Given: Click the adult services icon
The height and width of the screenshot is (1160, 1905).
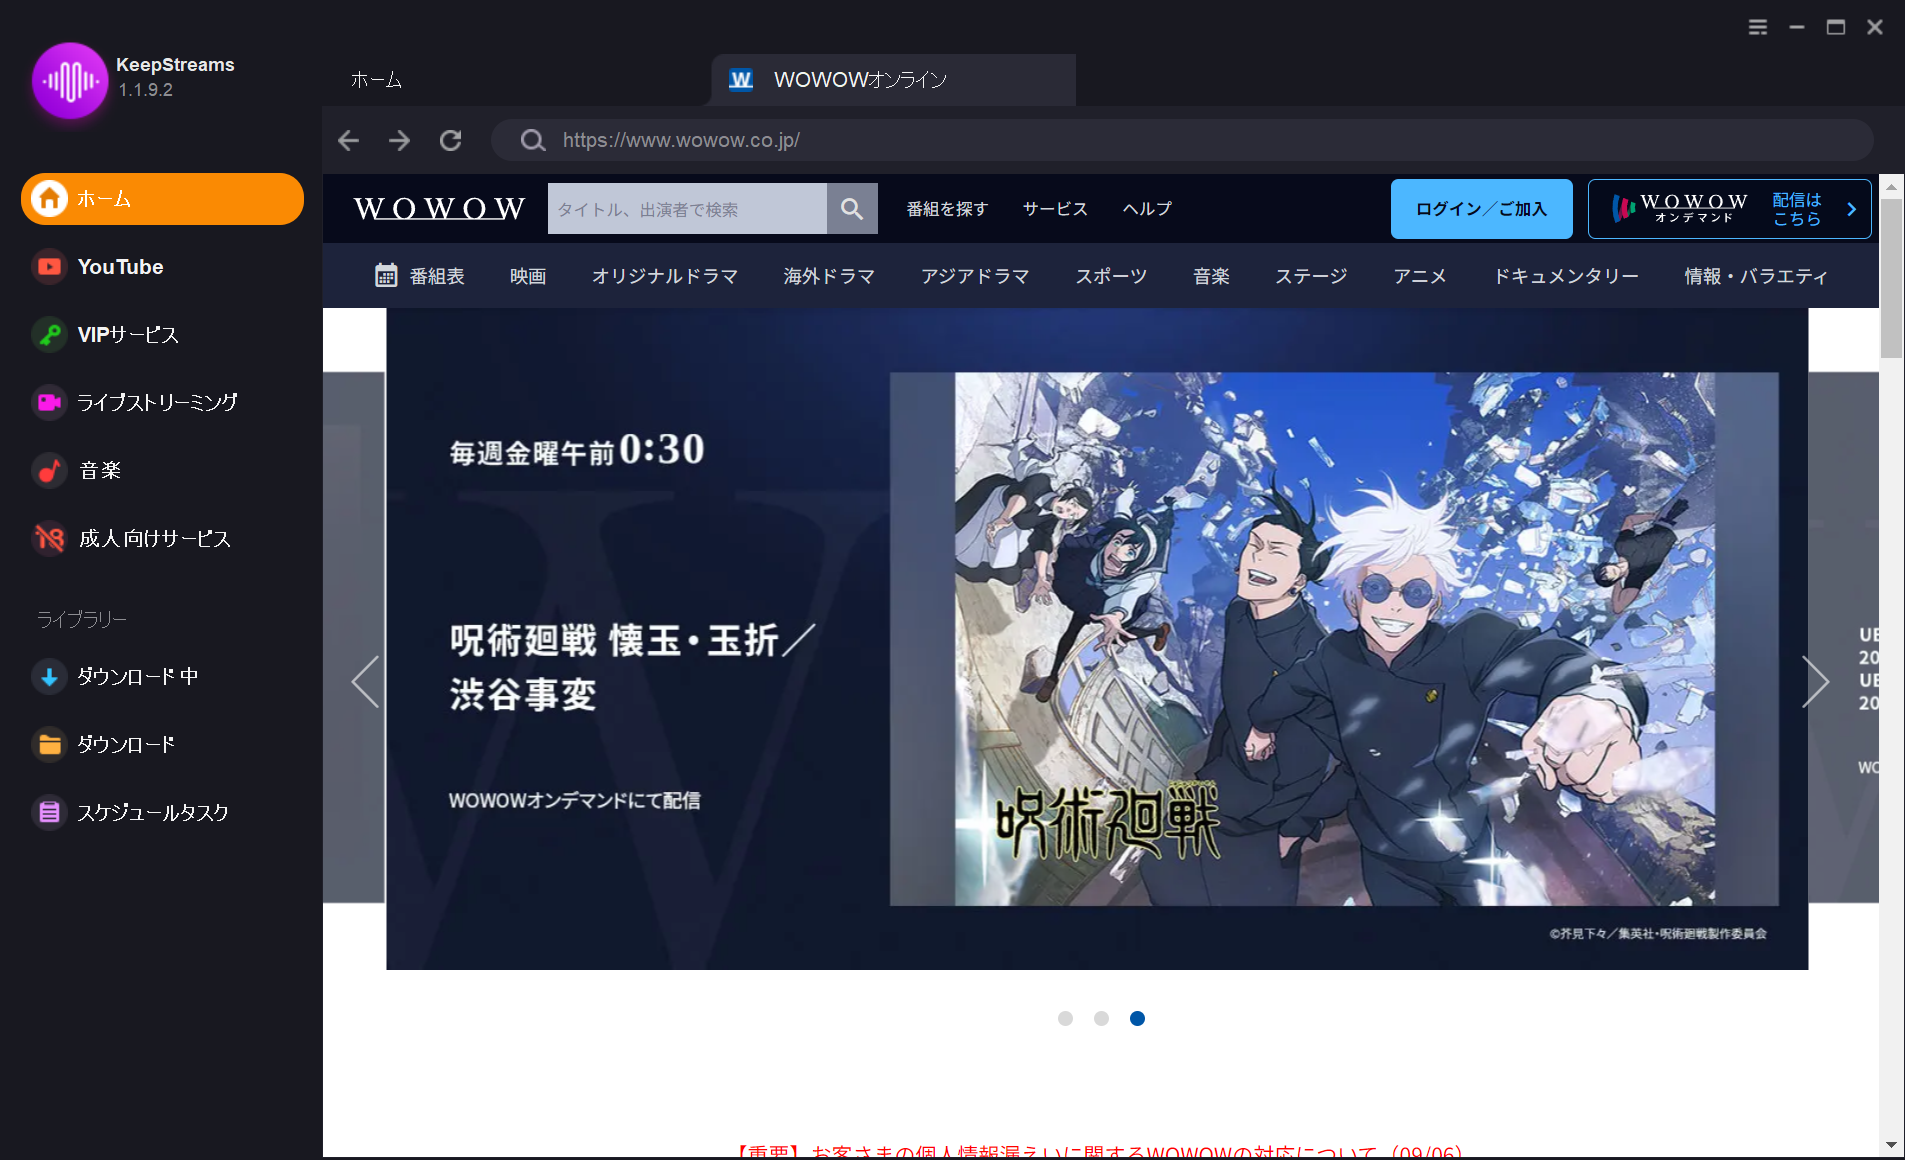Looking at the screenshot, I should [49, 538].
